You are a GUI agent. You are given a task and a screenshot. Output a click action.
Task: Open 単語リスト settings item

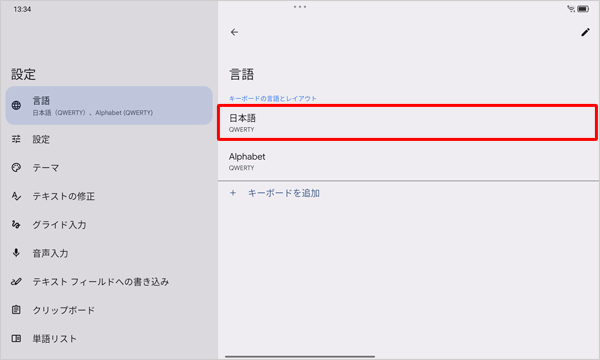(109, 338)
